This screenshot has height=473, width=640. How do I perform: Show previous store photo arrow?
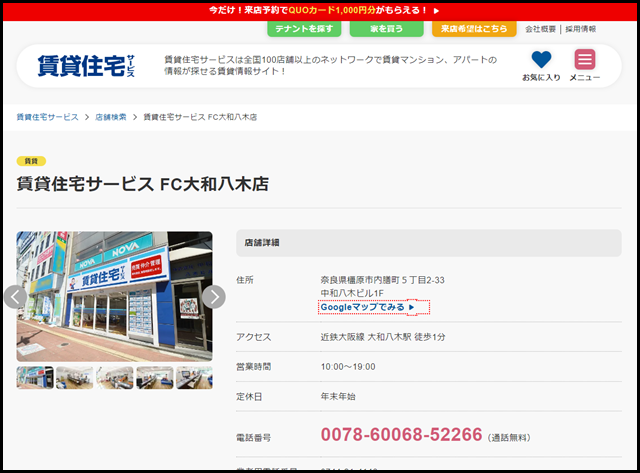(16, 297)
